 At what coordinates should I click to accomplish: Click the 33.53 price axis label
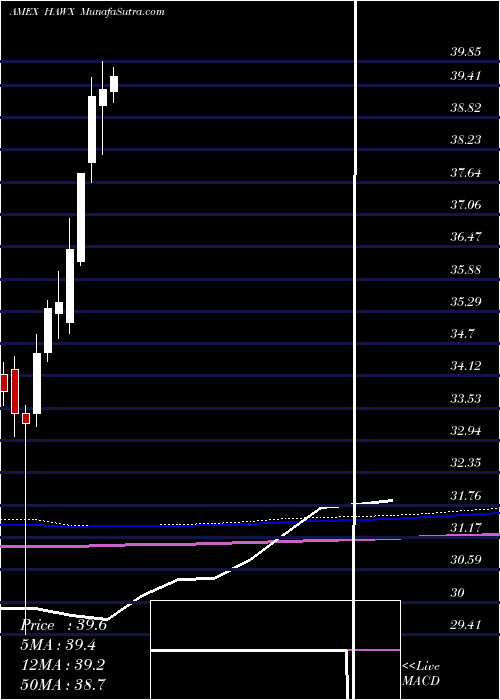[466, 398]
